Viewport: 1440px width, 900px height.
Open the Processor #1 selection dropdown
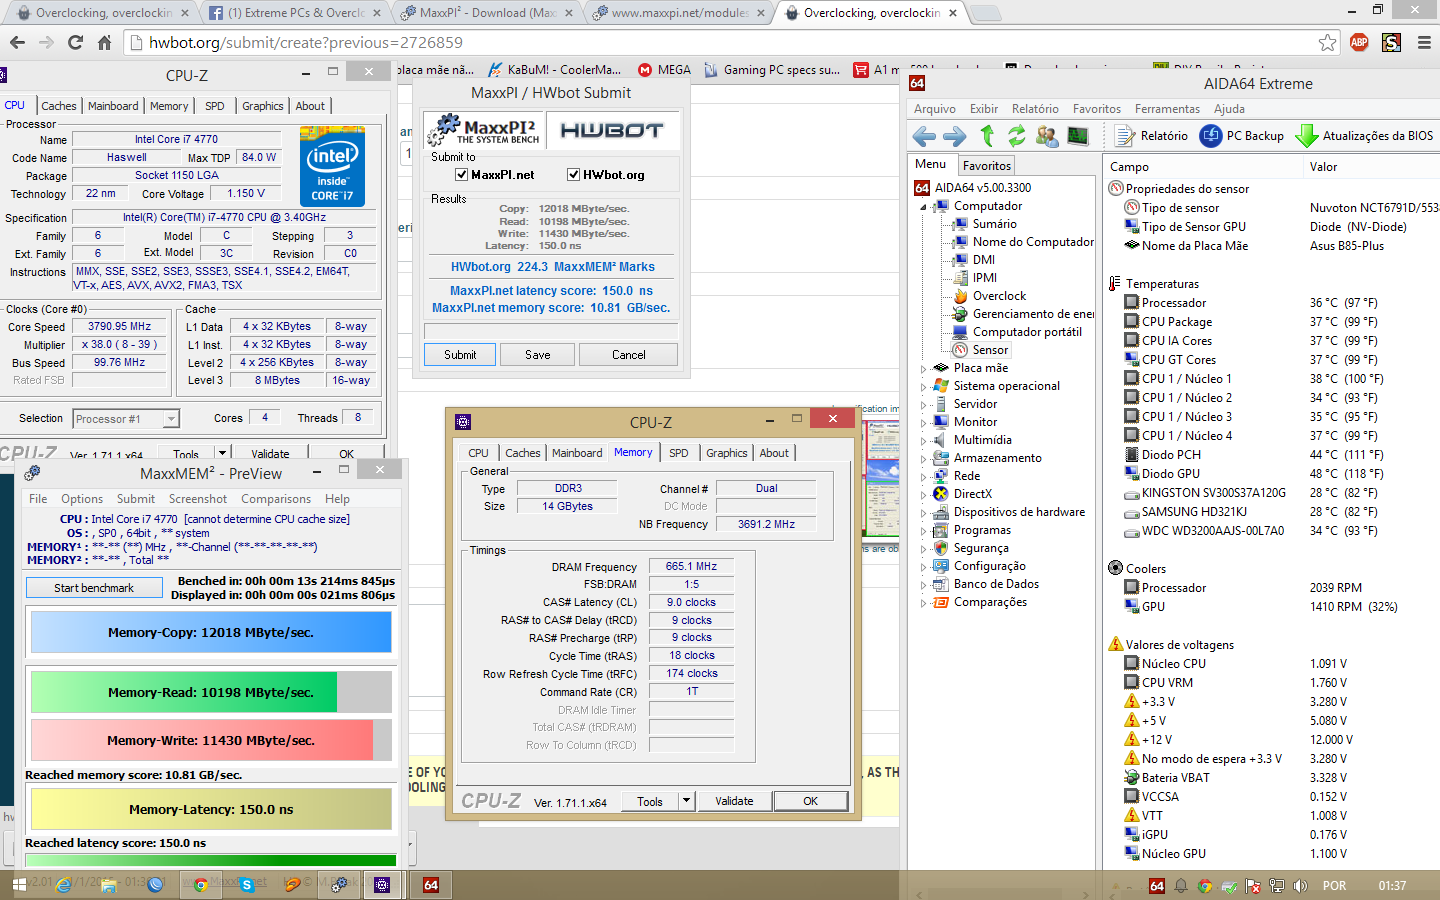[x=171, y=419]
